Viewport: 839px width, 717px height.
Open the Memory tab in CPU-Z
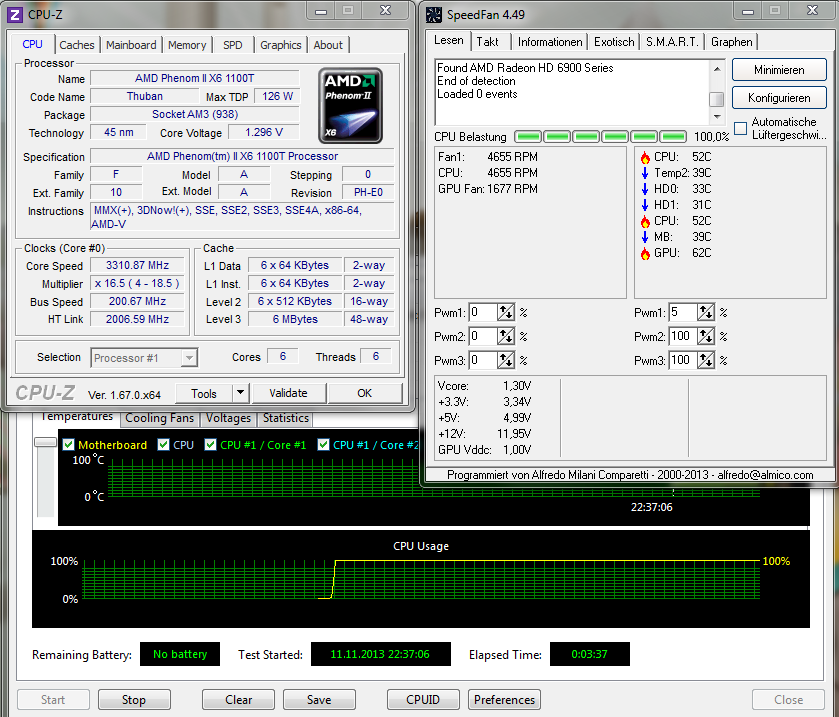tap(187, 45)
